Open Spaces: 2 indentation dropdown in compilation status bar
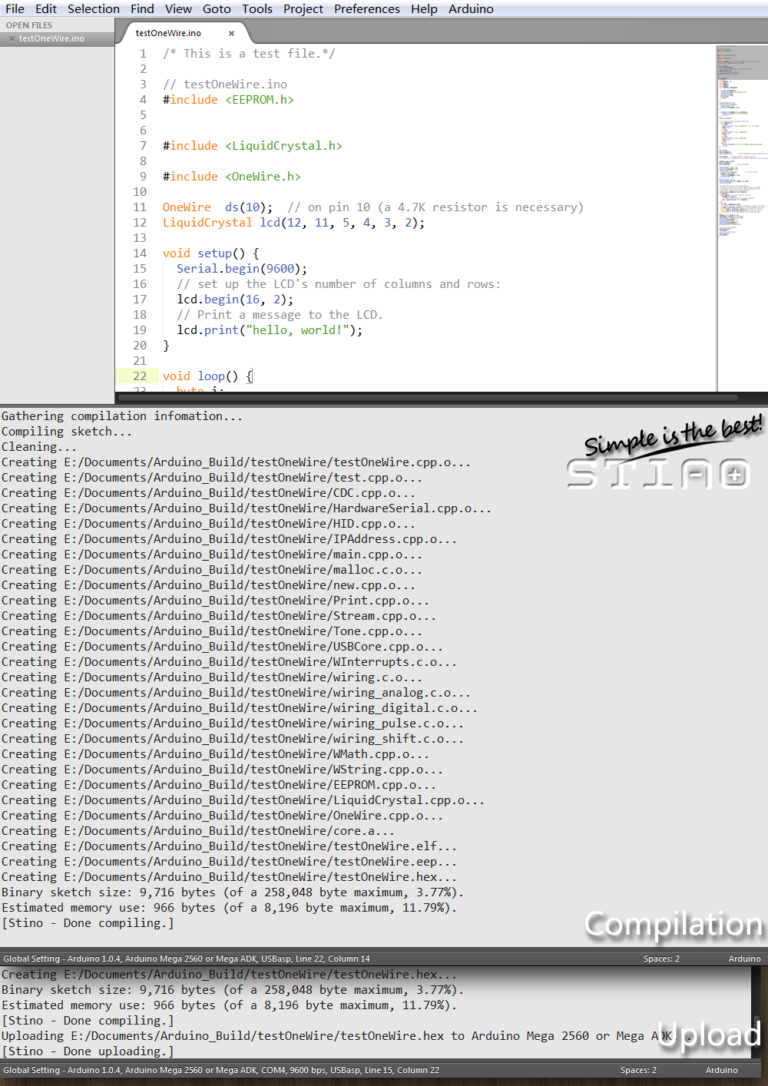 (662, 959)
